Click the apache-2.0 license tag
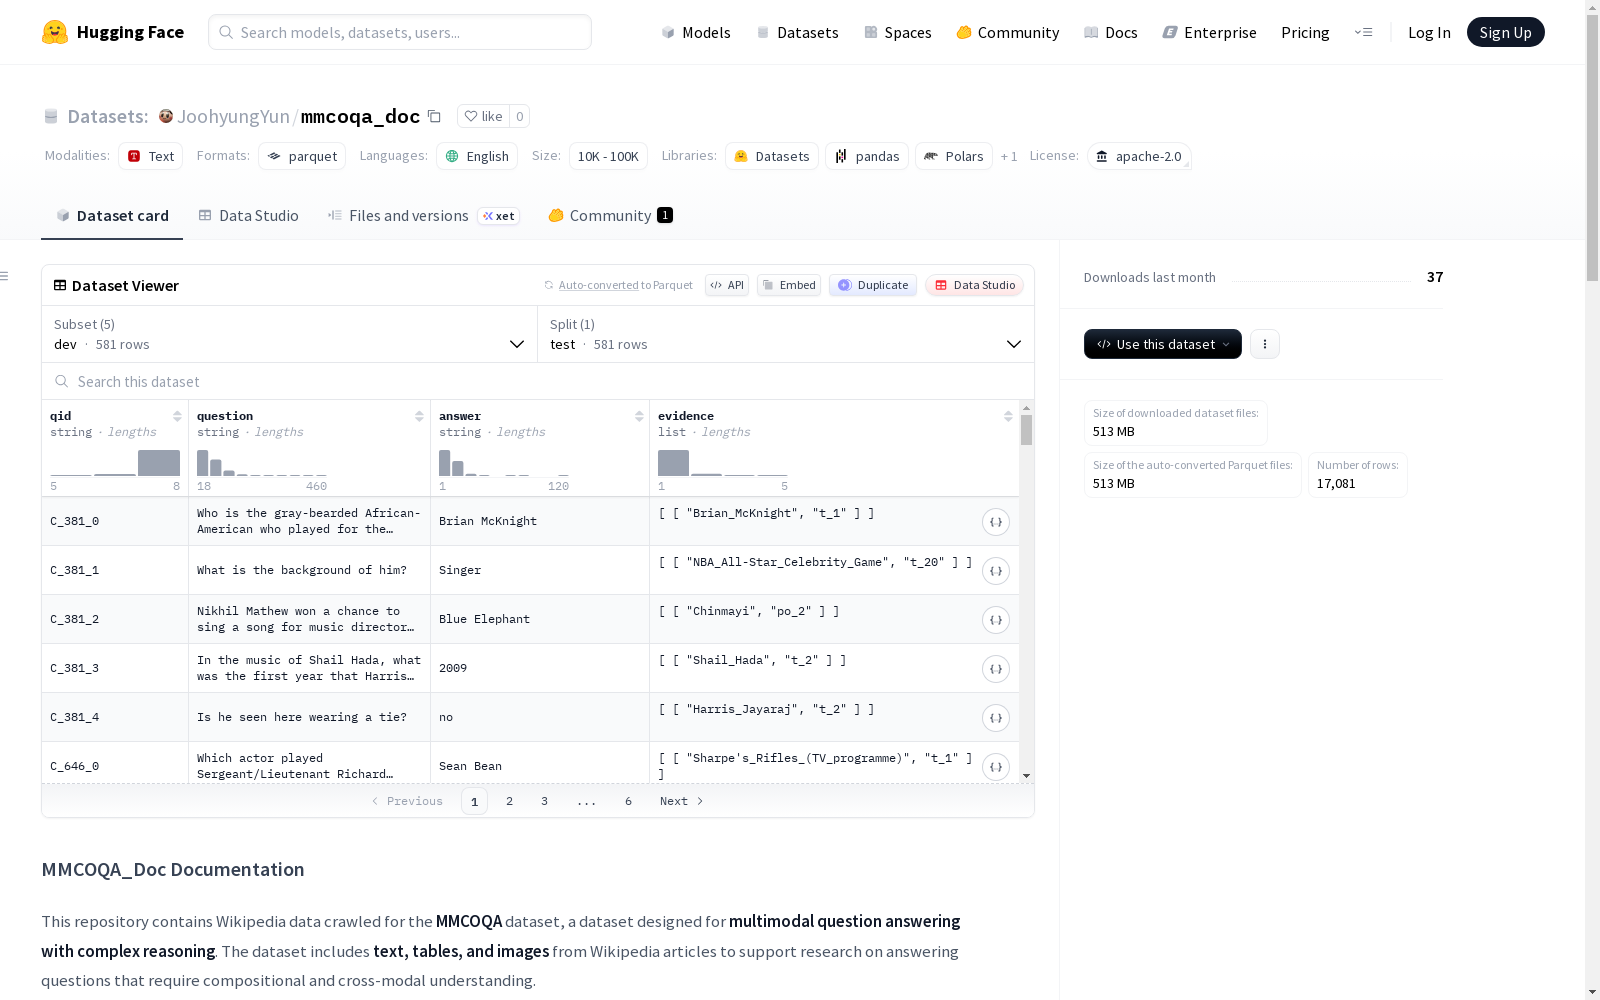Screen dimensions: 1600x1000 1139,156
